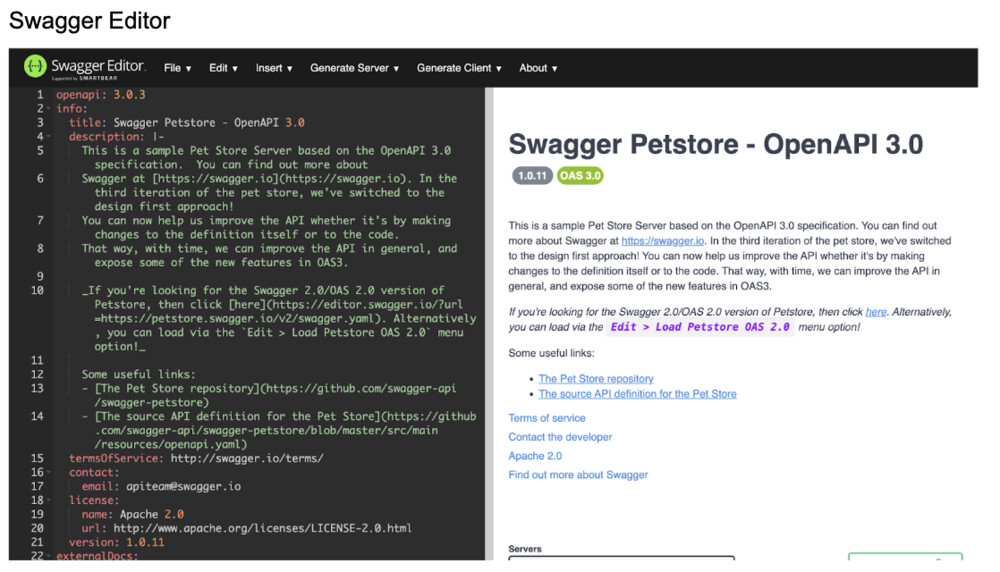Follow the https://swagger.io link in the preview
The image size is (1000, 572).
click(649, 242)
